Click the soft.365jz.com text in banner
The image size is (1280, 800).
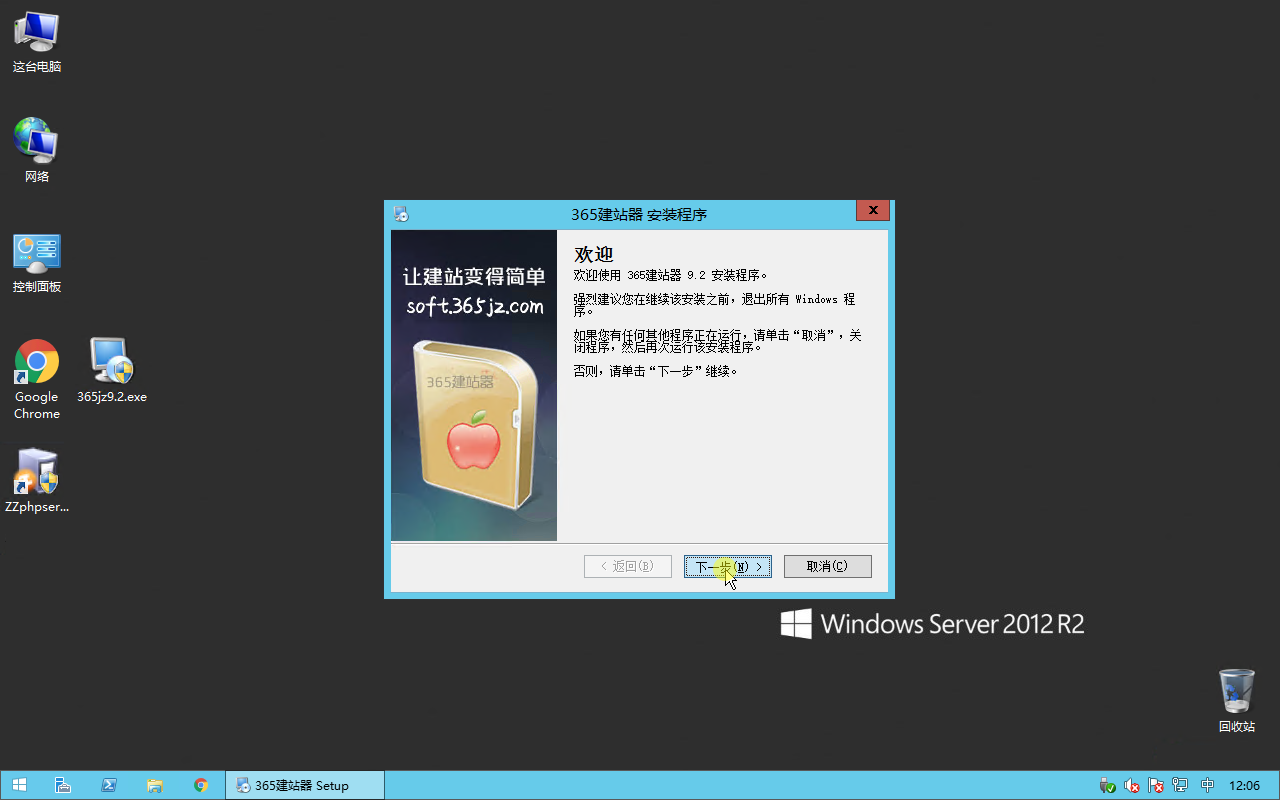pos(475,307)
